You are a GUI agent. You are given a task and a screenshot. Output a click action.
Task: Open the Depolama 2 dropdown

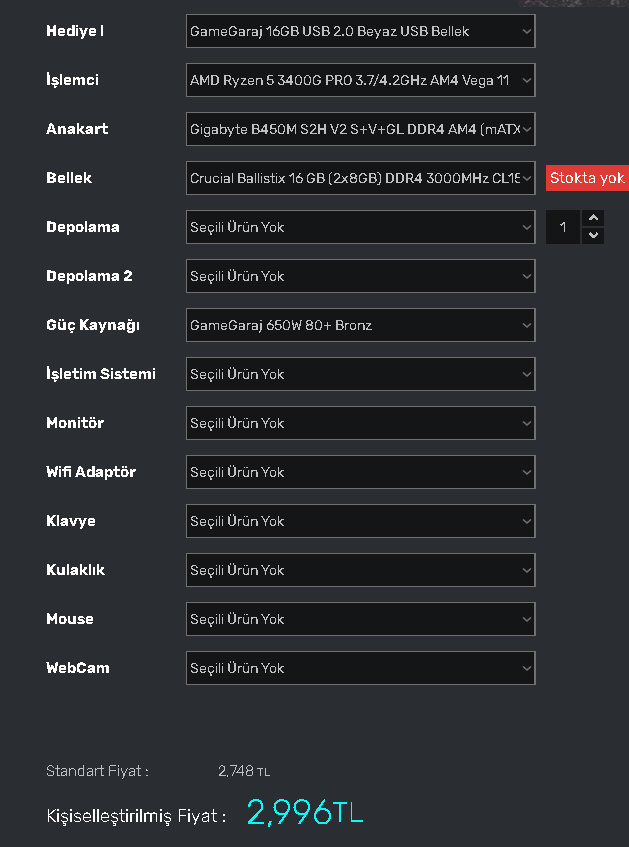(x=360, y=276)
